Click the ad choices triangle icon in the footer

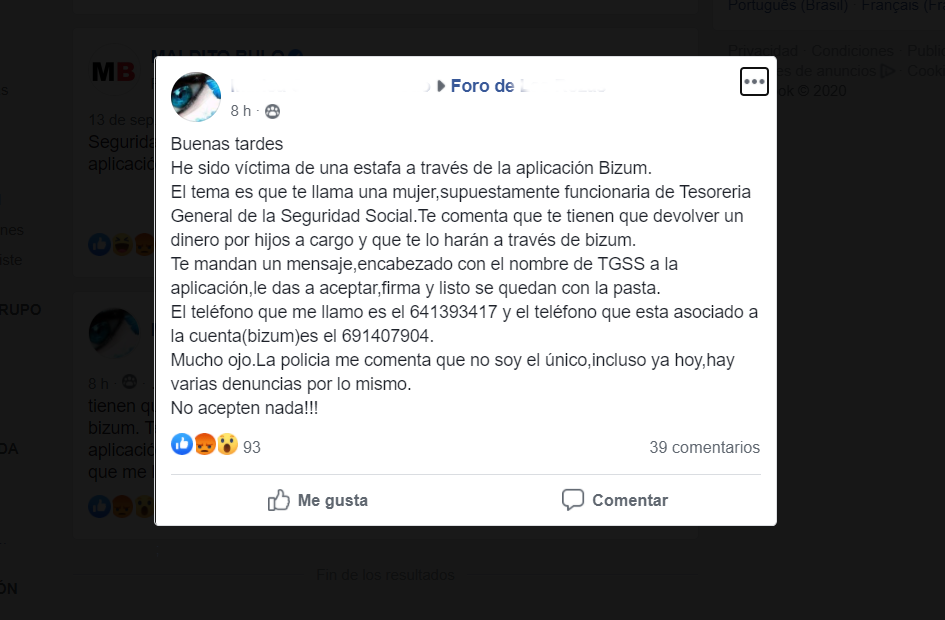point(888,71)
